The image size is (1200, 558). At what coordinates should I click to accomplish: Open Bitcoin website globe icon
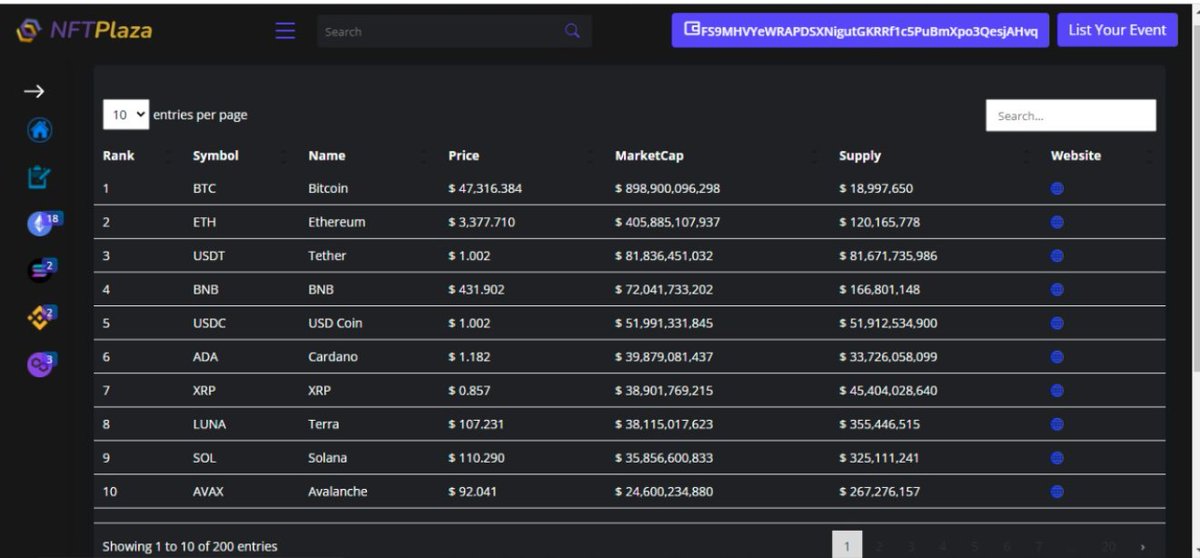click(1057, 188)
